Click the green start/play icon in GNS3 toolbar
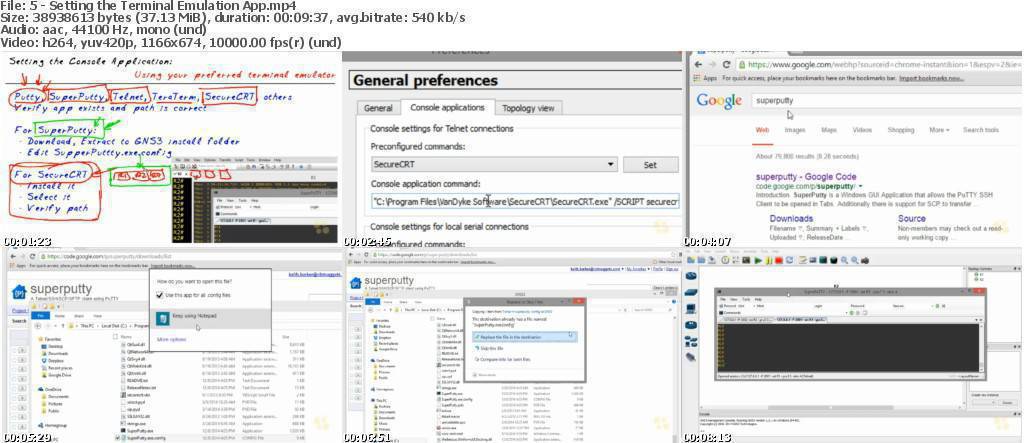1024x443 pixels. pos(758,260)
